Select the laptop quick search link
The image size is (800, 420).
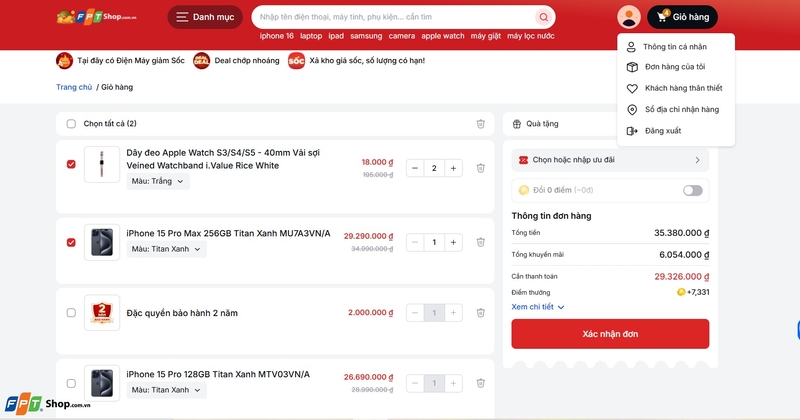click(311, 36)
